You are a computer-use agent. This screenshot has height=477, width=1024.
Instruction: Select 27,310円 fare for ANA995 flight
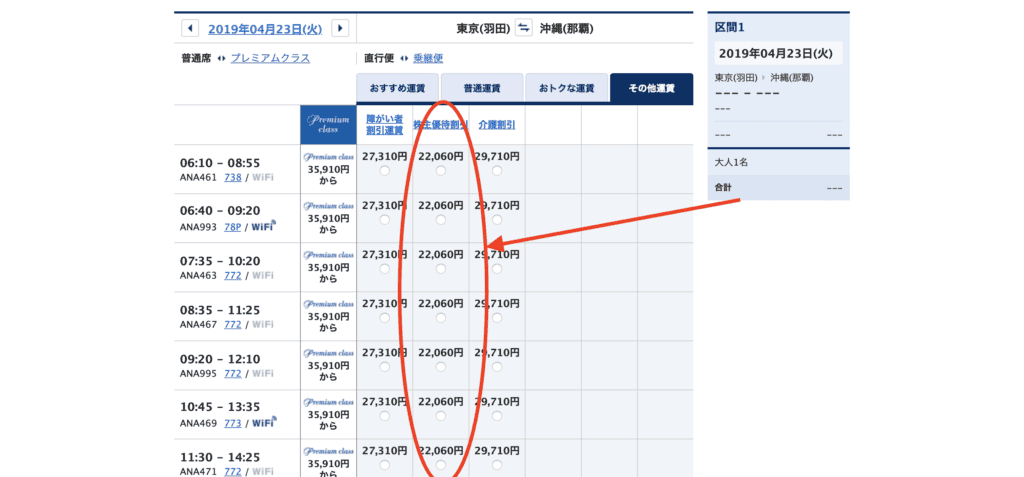click(385, 367)
